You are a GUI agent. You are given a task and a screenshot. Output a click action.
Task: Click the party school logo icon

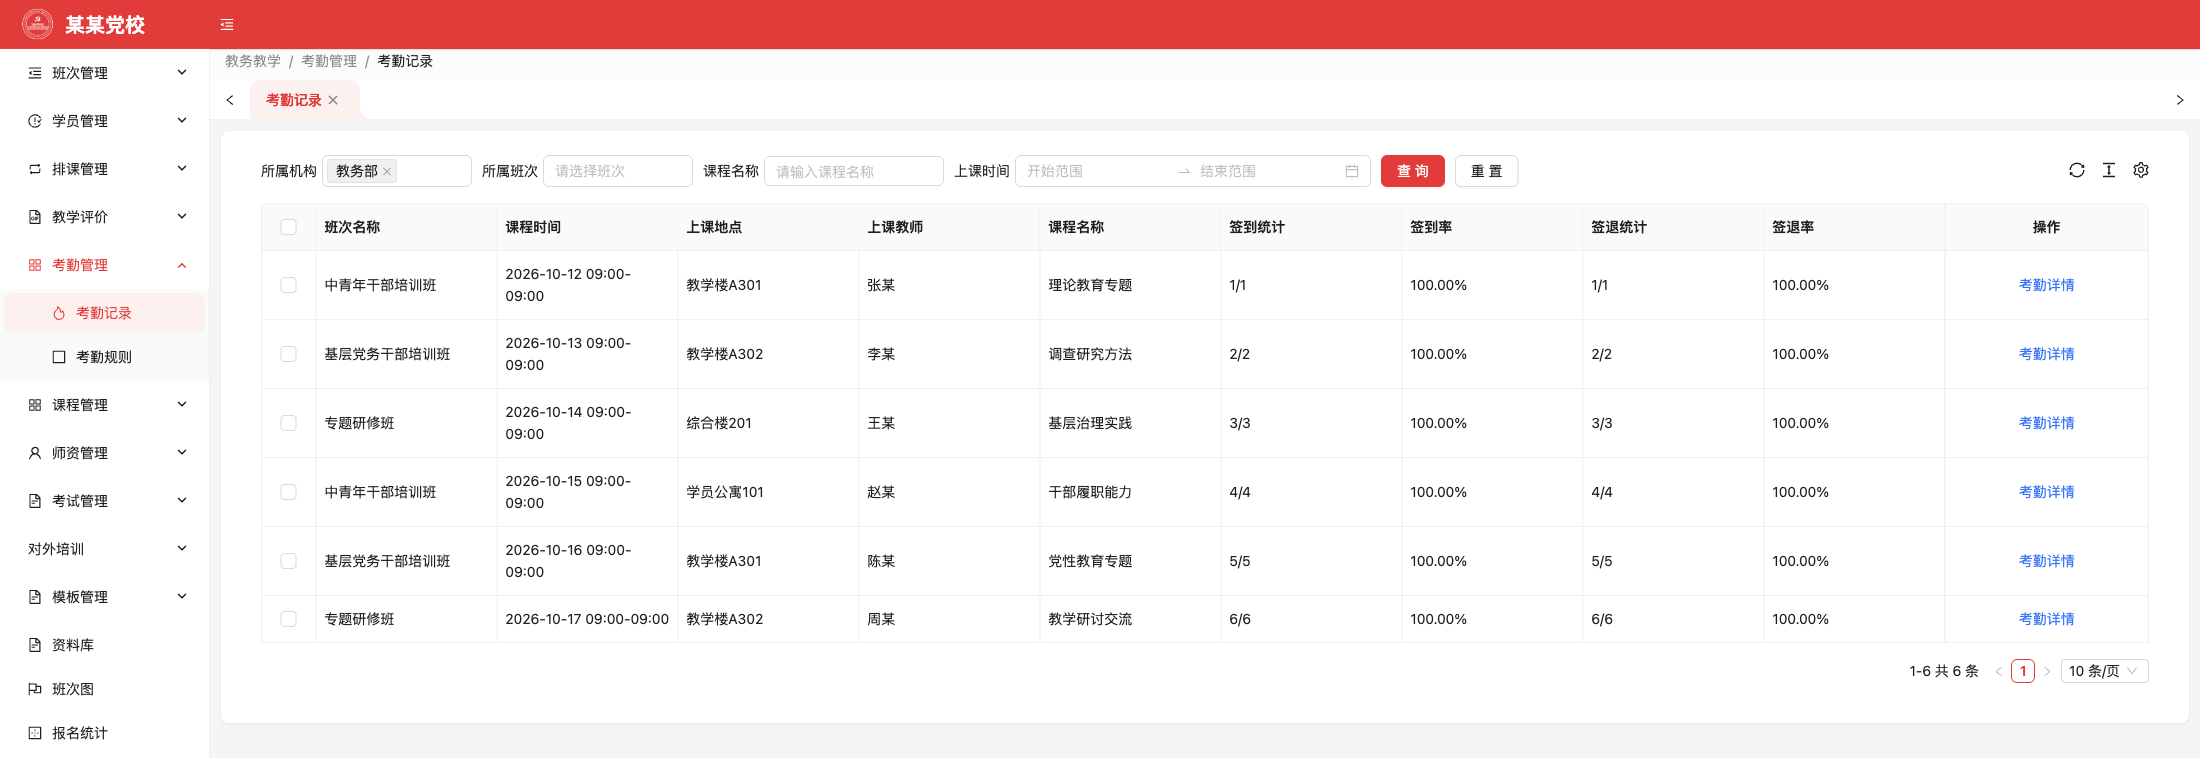click(38, 24)
